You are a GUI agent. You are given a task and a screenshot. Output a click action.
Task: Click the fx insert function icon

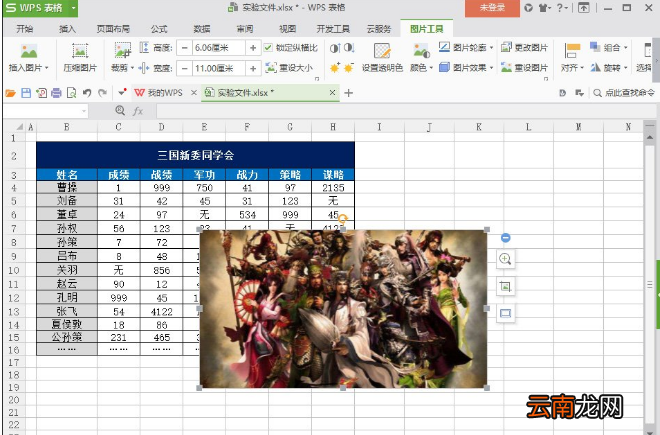(138, 111)
